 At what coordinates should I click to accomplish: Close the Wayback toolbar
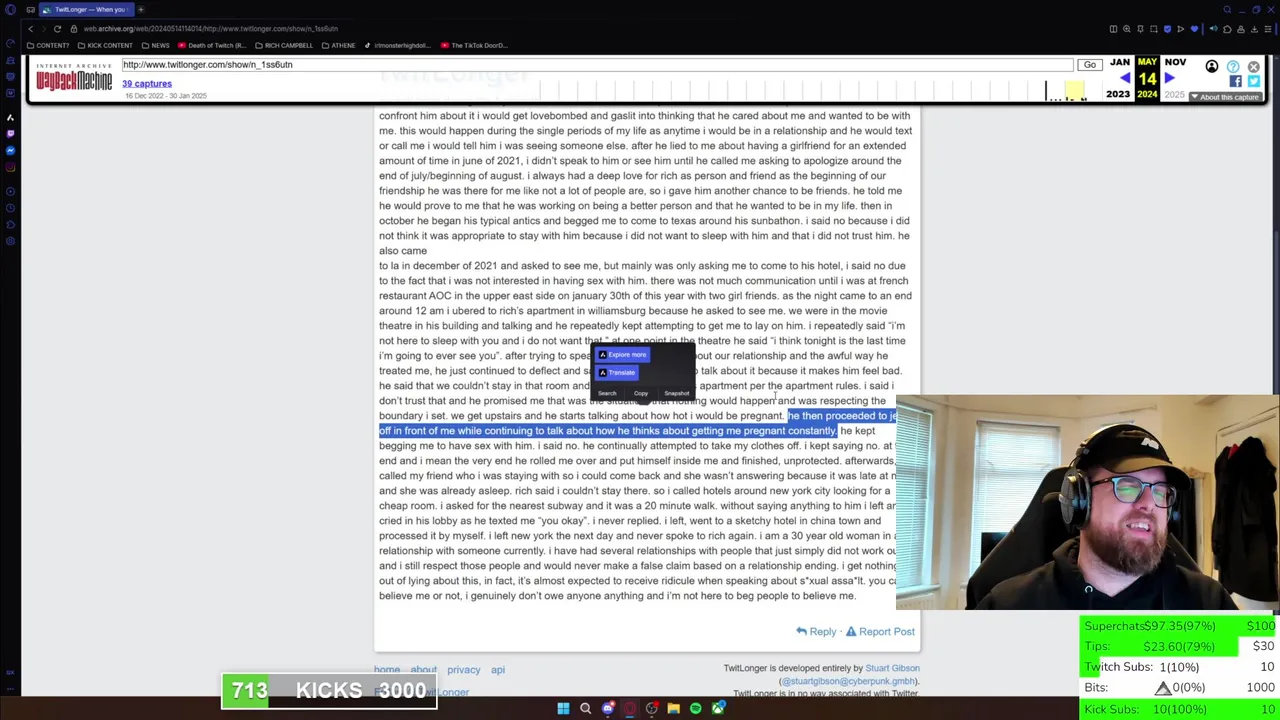[1254, 67]
